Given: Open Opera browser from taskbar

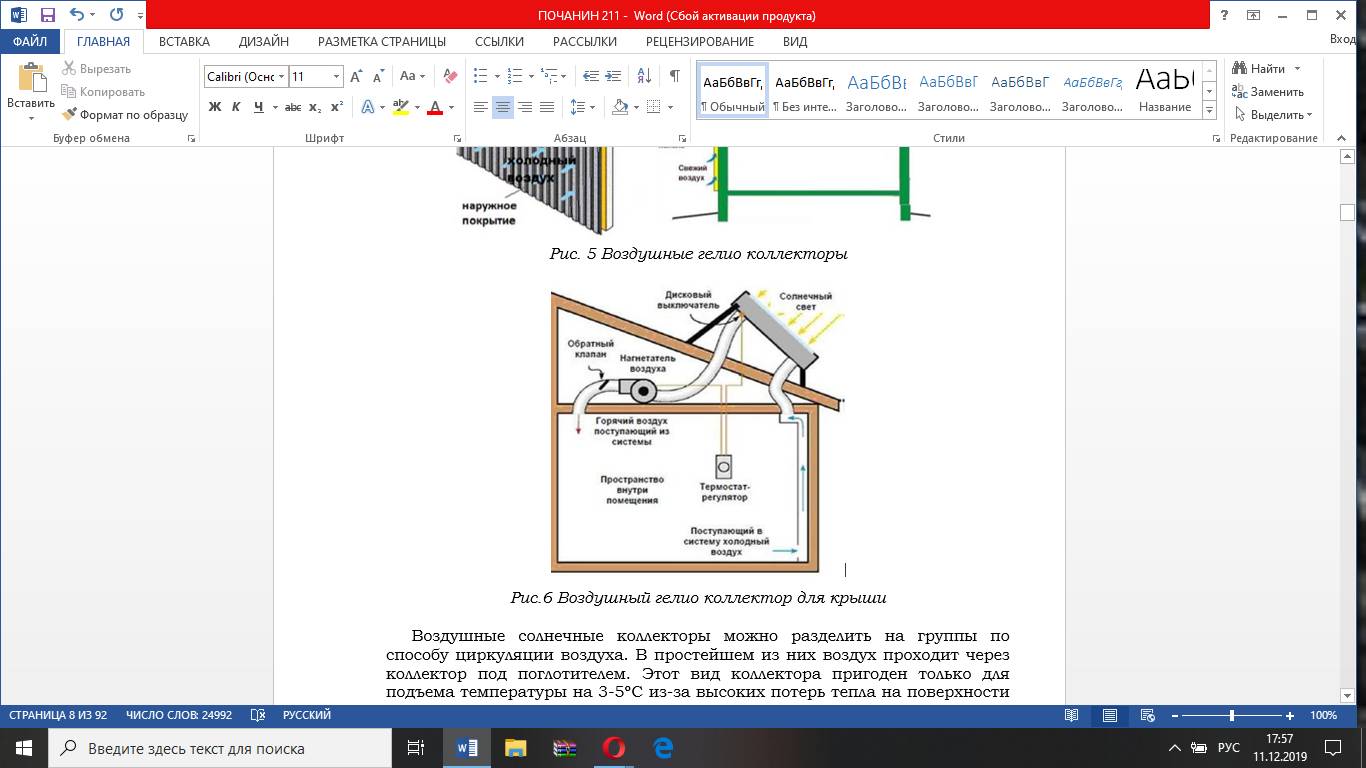Looking at the screenshot, I should [x=614, y=748].
